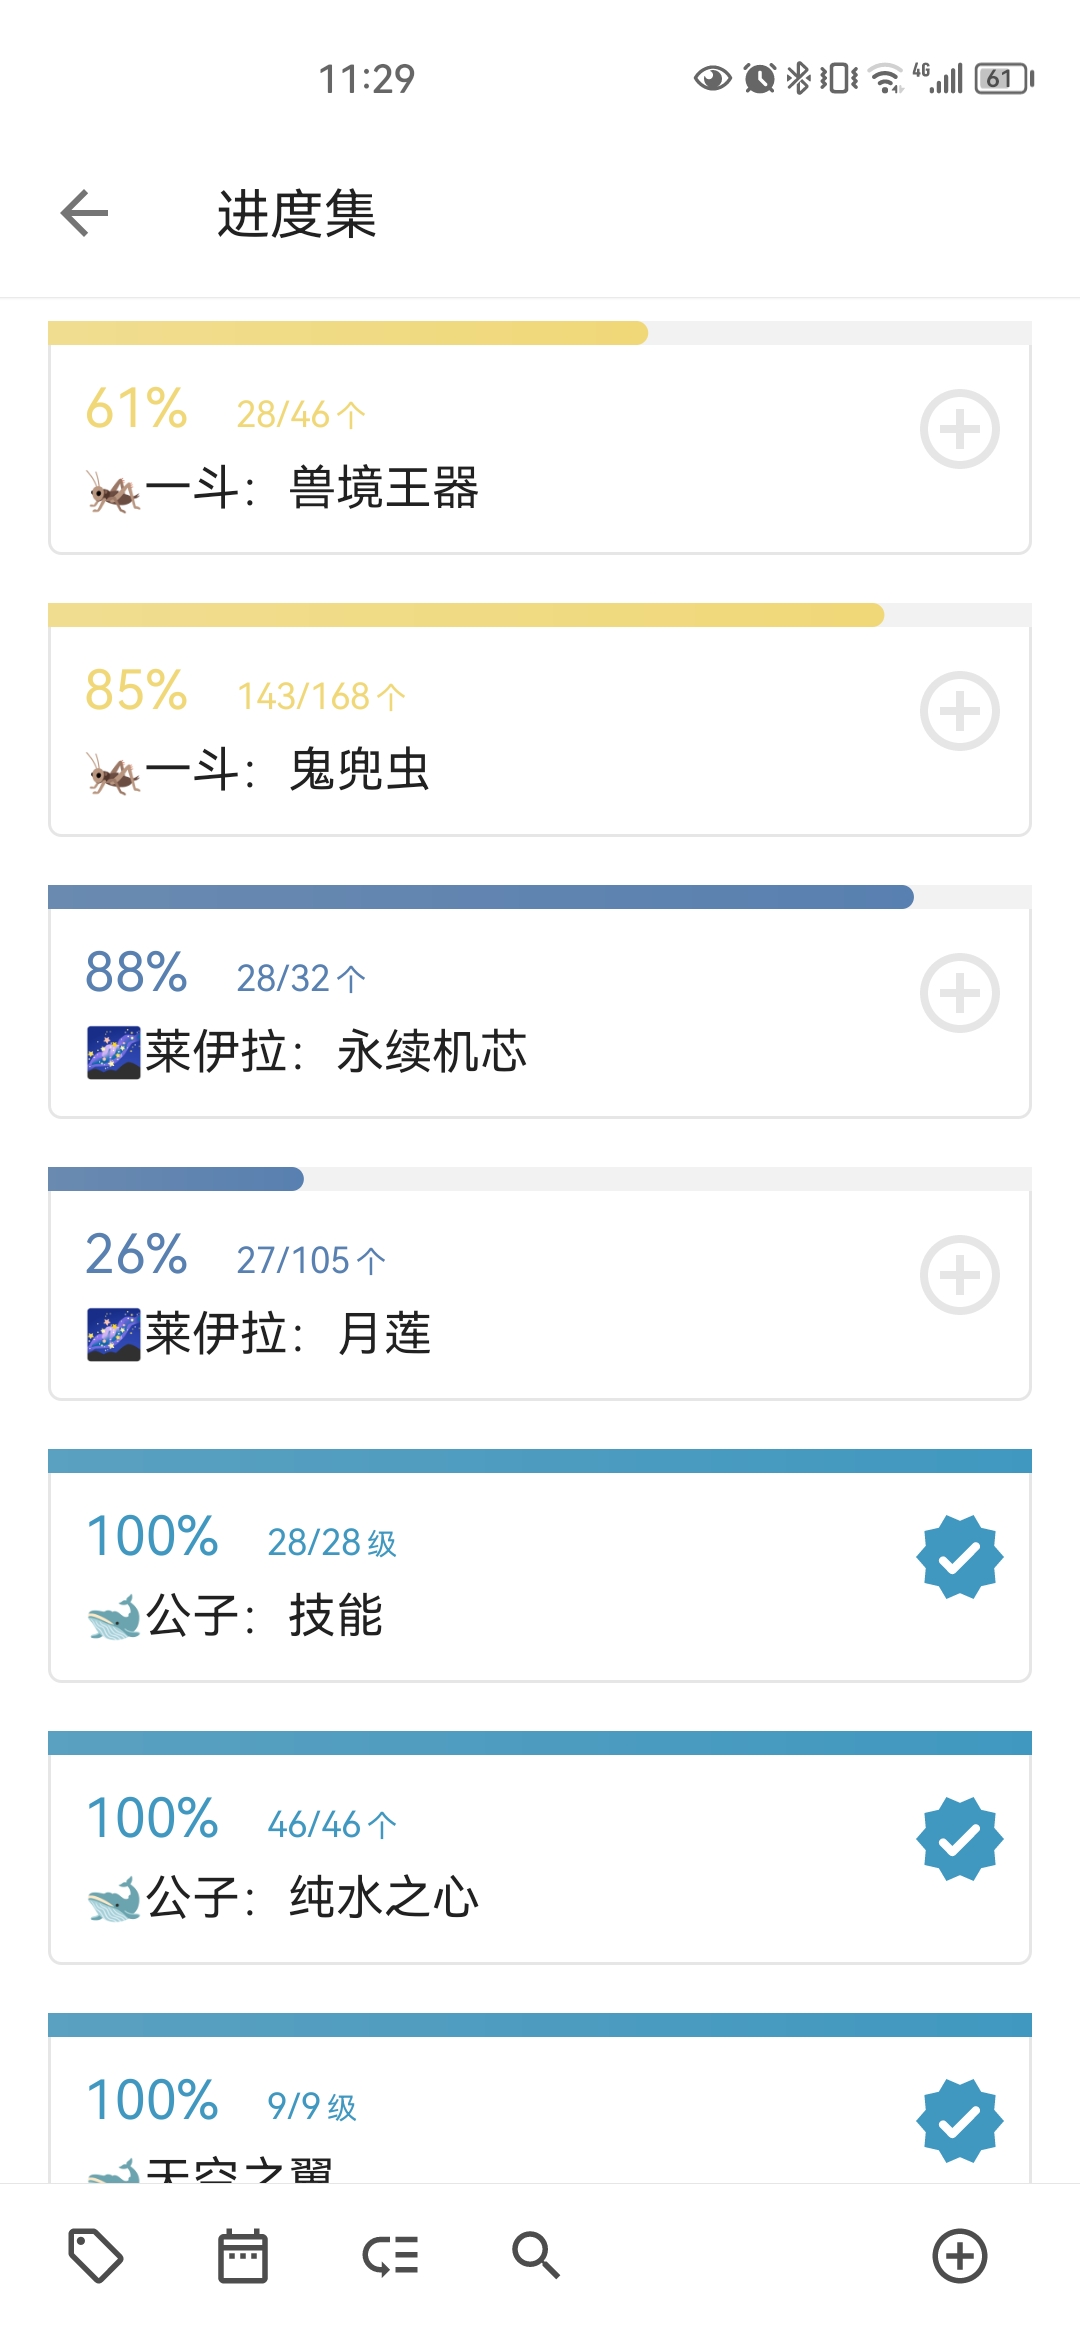This screenshot has width=1080, height=2340.
Task: Click the yellow 85% progress bar
Action: (466, 615)
